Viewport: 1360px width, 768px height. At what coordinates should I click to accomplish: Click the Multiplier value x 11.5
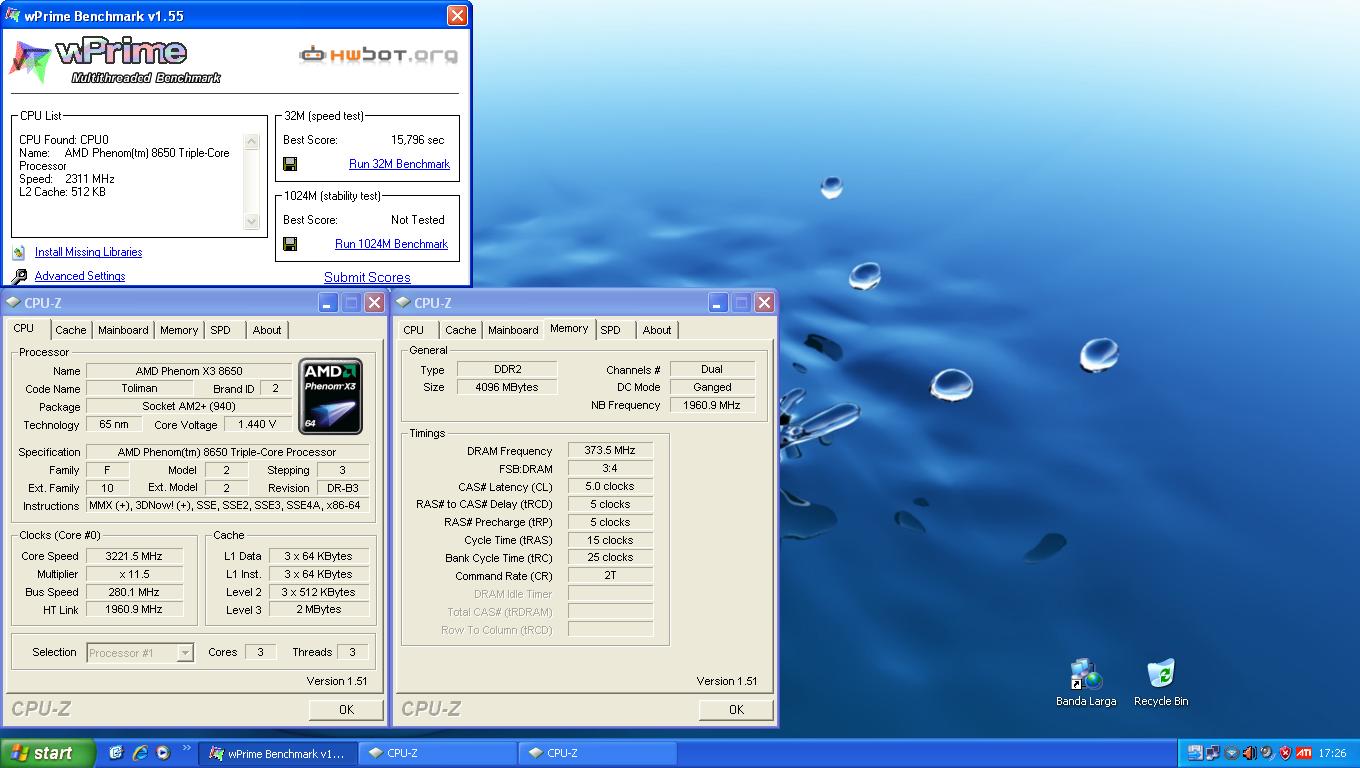pyautogui.click(x=134, y=574)
